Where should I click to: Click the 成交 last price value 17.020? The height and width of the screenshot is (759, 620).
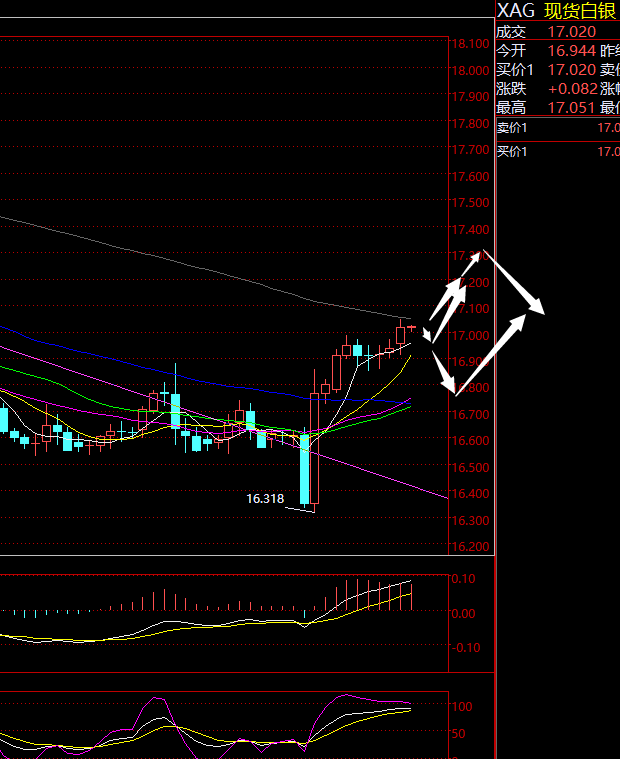tap(572, 32)
